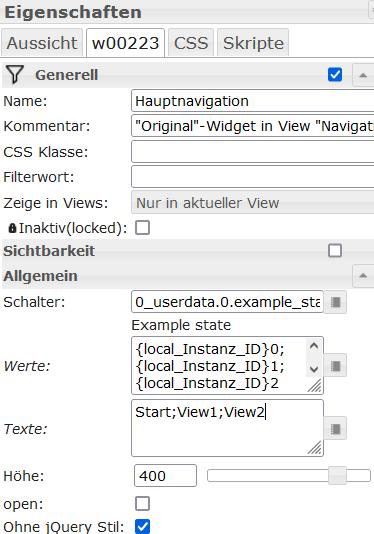Screen dimensions: 374x534
Task: Click the Texte textarea resize grip
Action: pyautogui.click(x=315, y=448)
